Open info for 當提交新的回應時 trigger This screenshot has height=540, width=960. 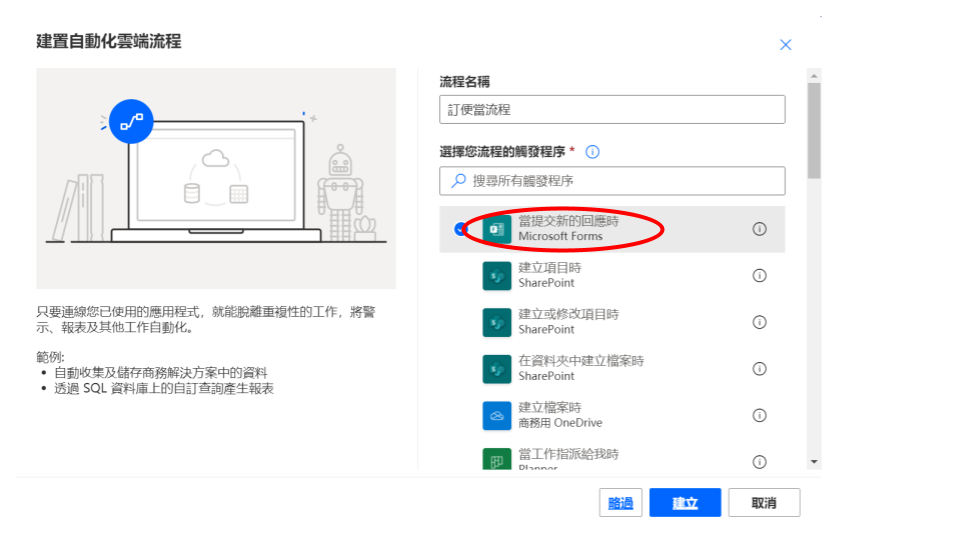(759, 229)
